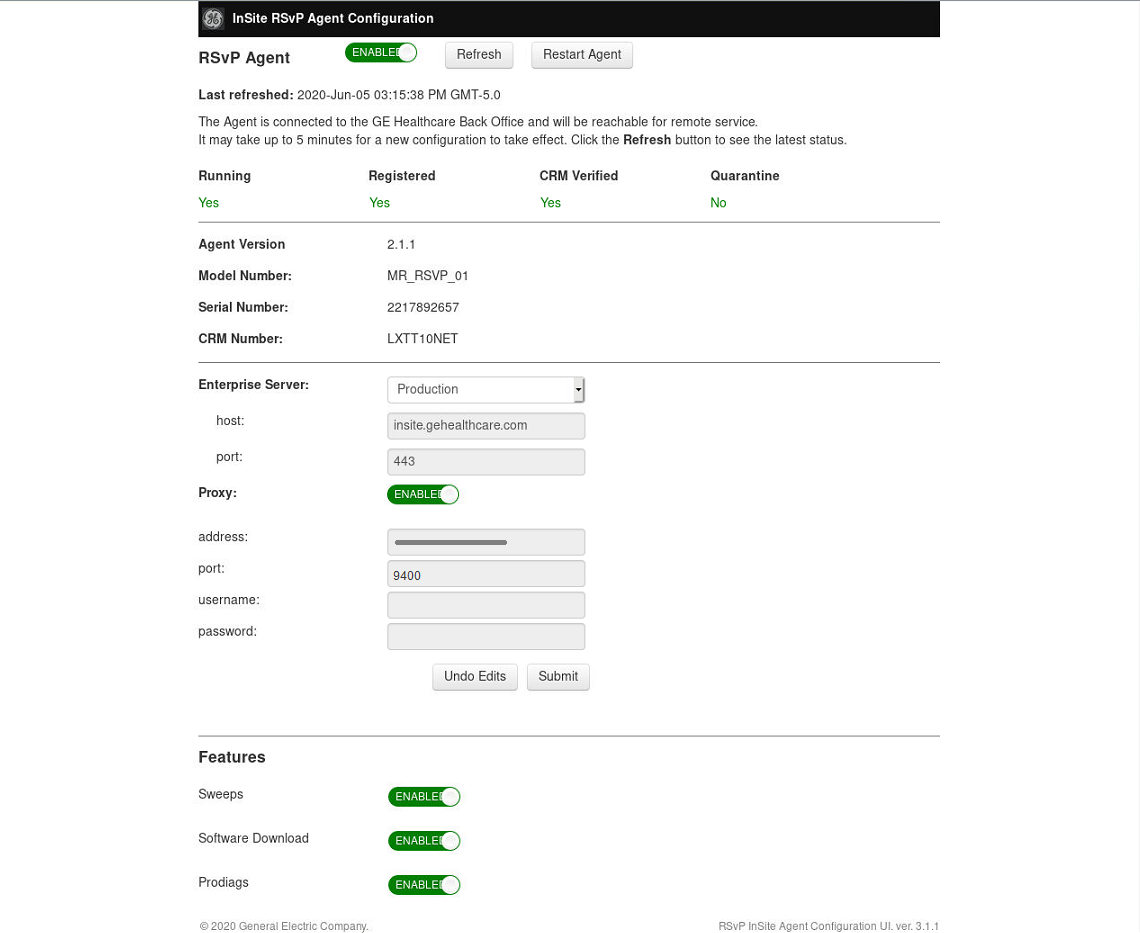Click the enterprise host input field

pos(486,426)
